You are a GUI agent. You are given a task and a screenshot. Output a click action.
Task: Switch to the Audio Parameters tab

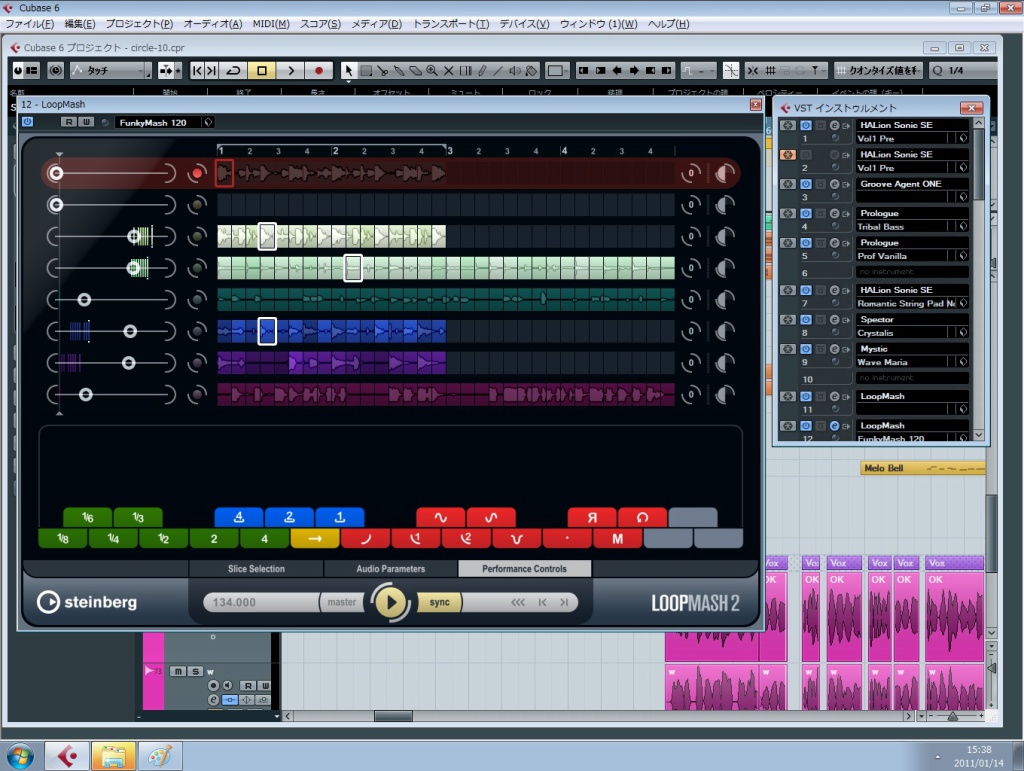pos(391,569)
